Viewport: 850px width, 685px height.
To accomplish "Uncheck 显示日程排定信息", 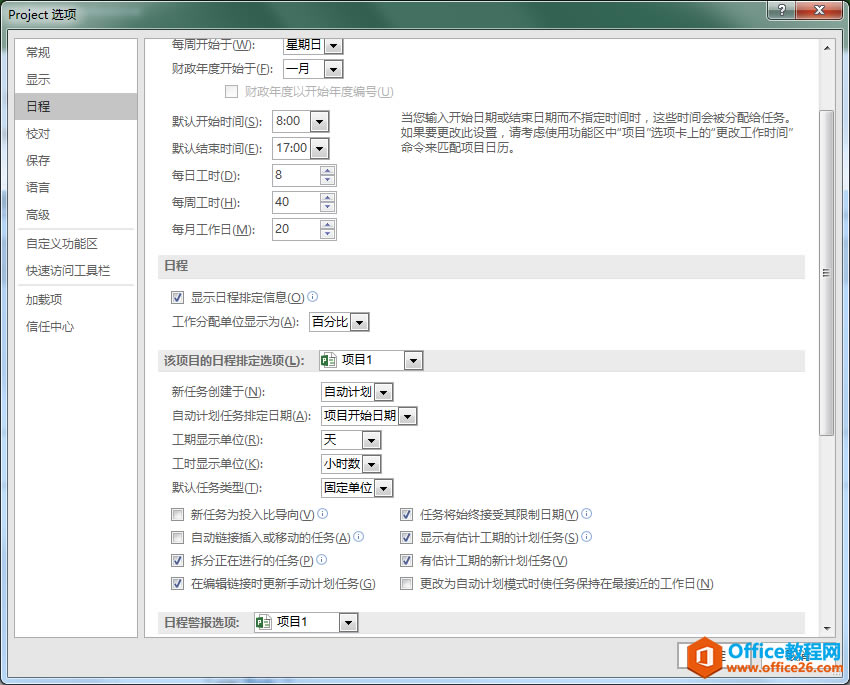I will 177,297.
